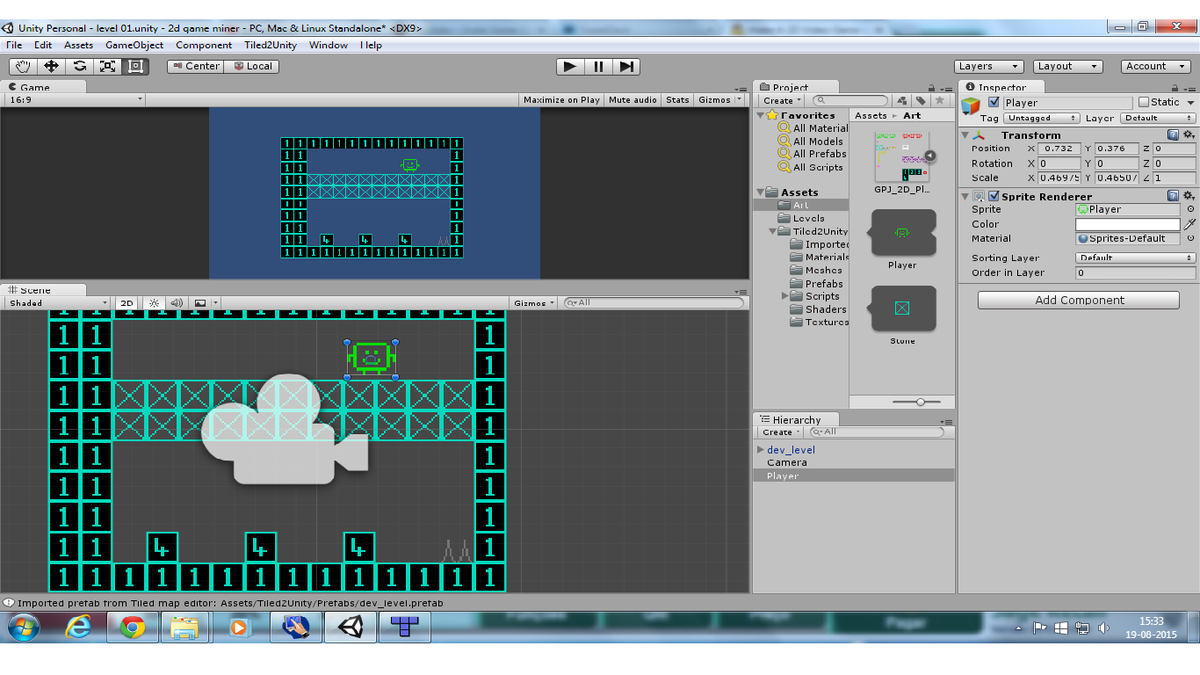Select the Rotate tool
Viewport: 1200px width, 675px height.
tap(79, 66)
